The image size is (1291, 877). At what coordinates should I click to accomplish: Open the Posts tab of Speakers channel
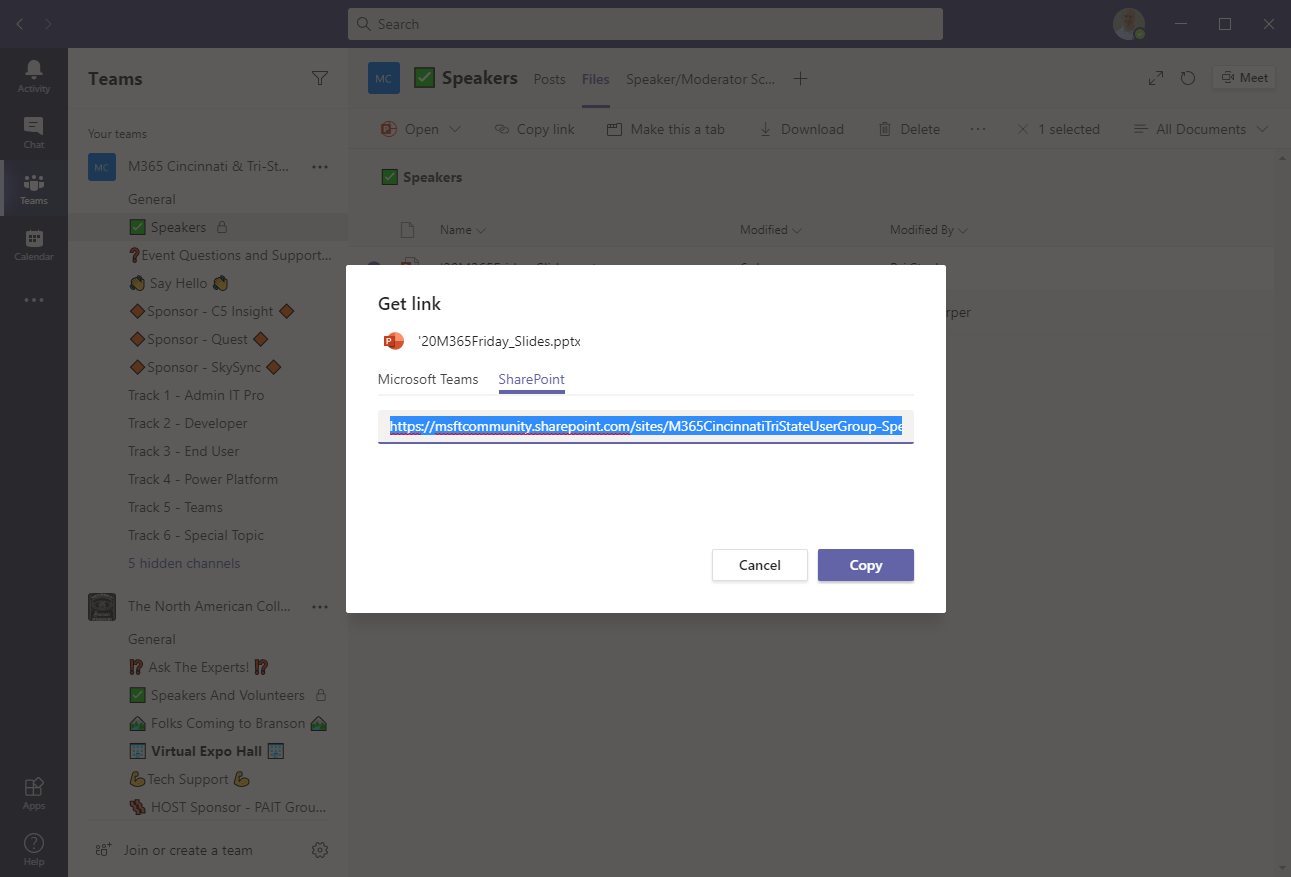tap(549, 78)
